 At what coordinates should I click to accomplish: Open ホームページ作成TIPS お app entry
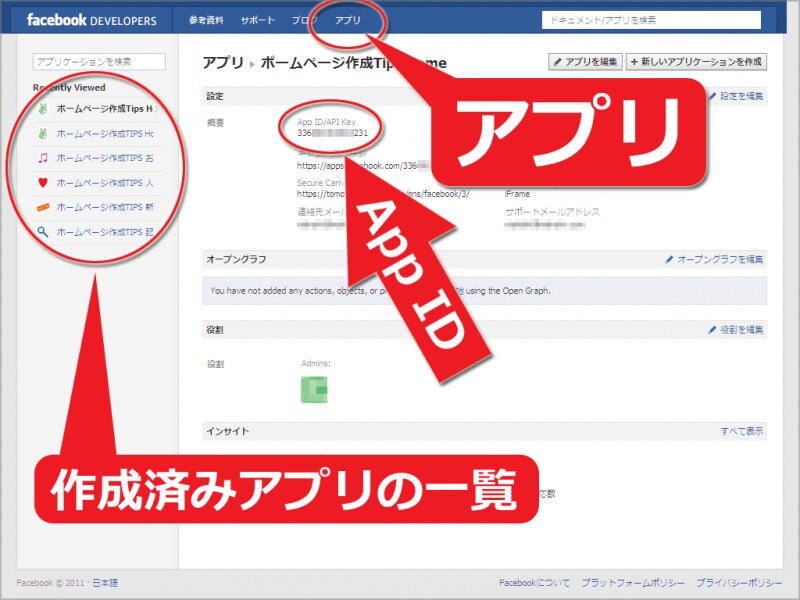pyautogui.click(x=105, y=158)
